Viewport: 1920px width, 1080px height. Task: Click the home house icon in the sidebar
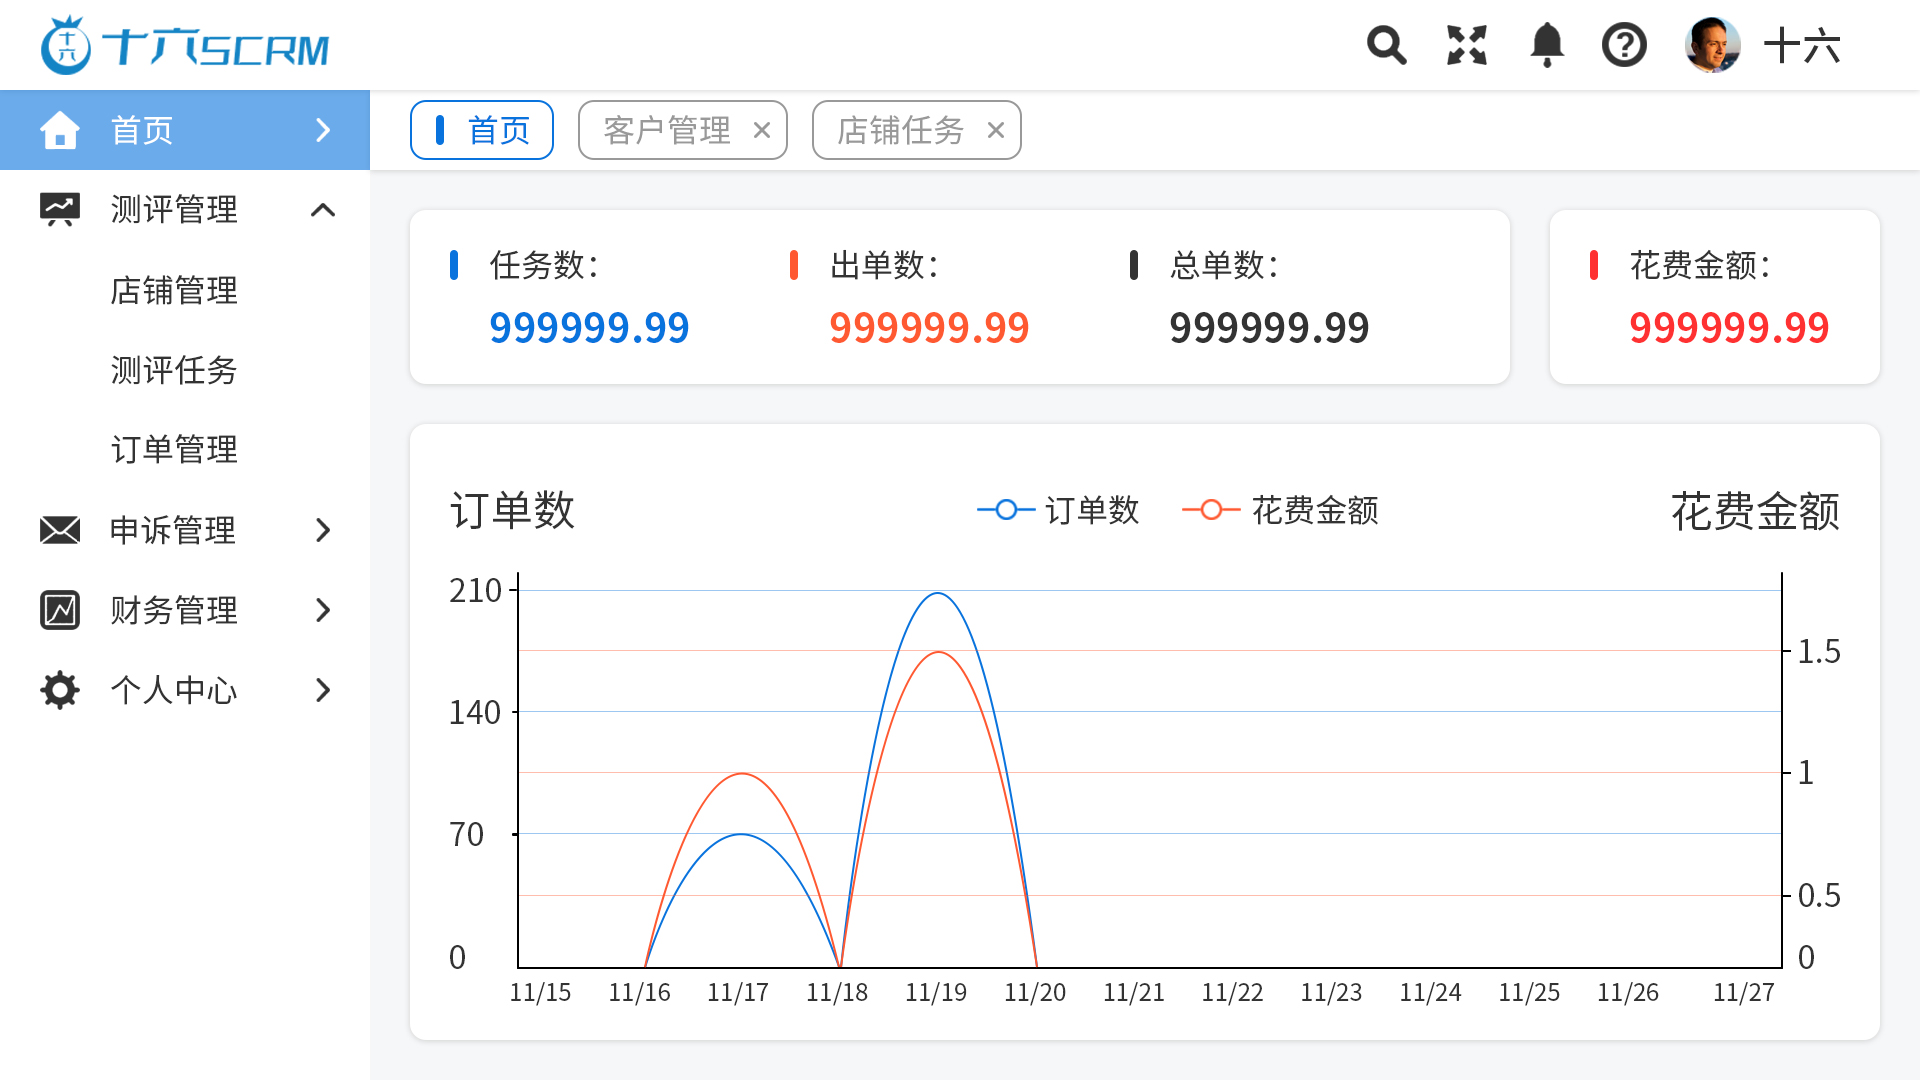pyautogui.click(x=60, y=130)
